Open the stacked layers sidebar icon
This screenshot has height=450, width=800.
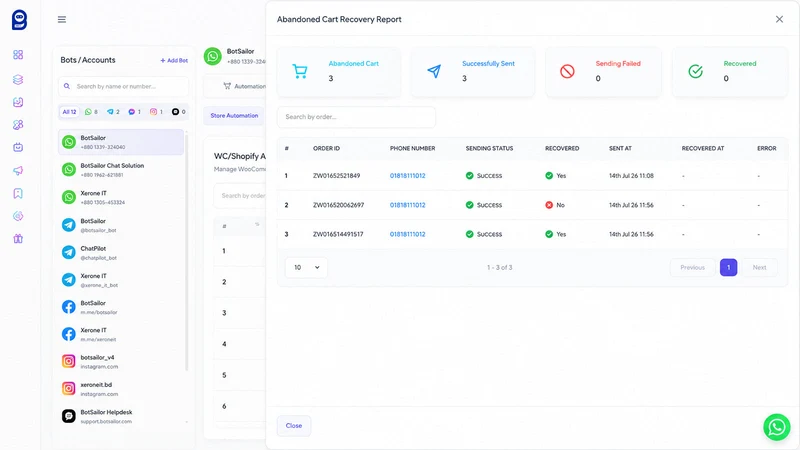18,80
